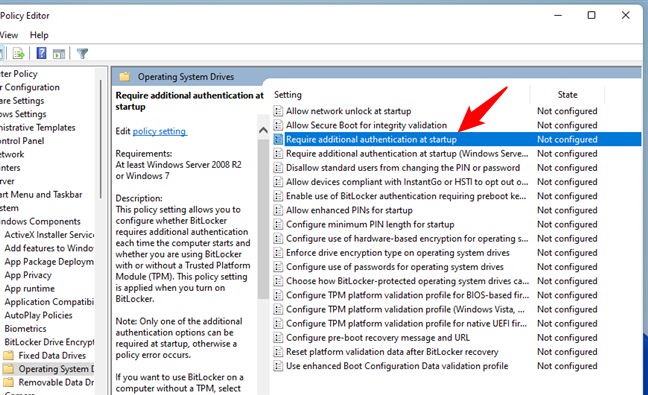Image resolution: width=648 pixels, height=395 pixels.
Task: Select Choose how BitLocker-protected drives recovered
Action: (x=407, y=281)
